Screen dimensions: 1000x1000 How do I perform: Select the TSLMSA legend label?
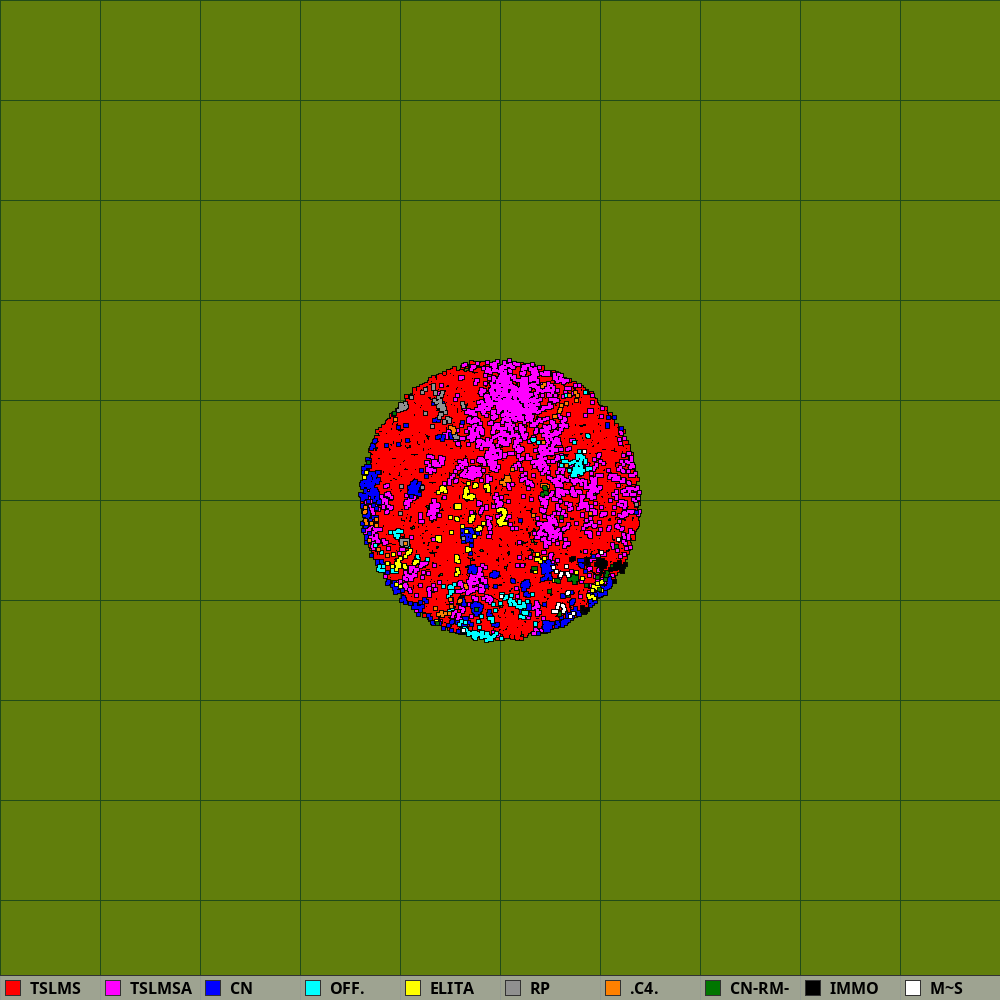tap(161, 989)
